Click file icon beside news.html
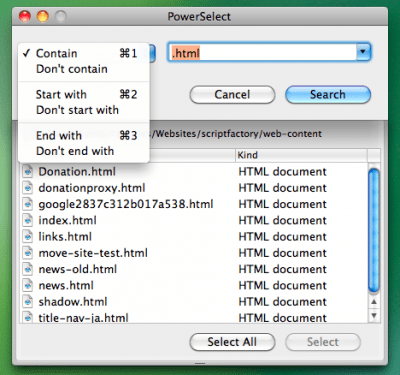The height and width of the screenshot is (375, 400). [28, 285]
